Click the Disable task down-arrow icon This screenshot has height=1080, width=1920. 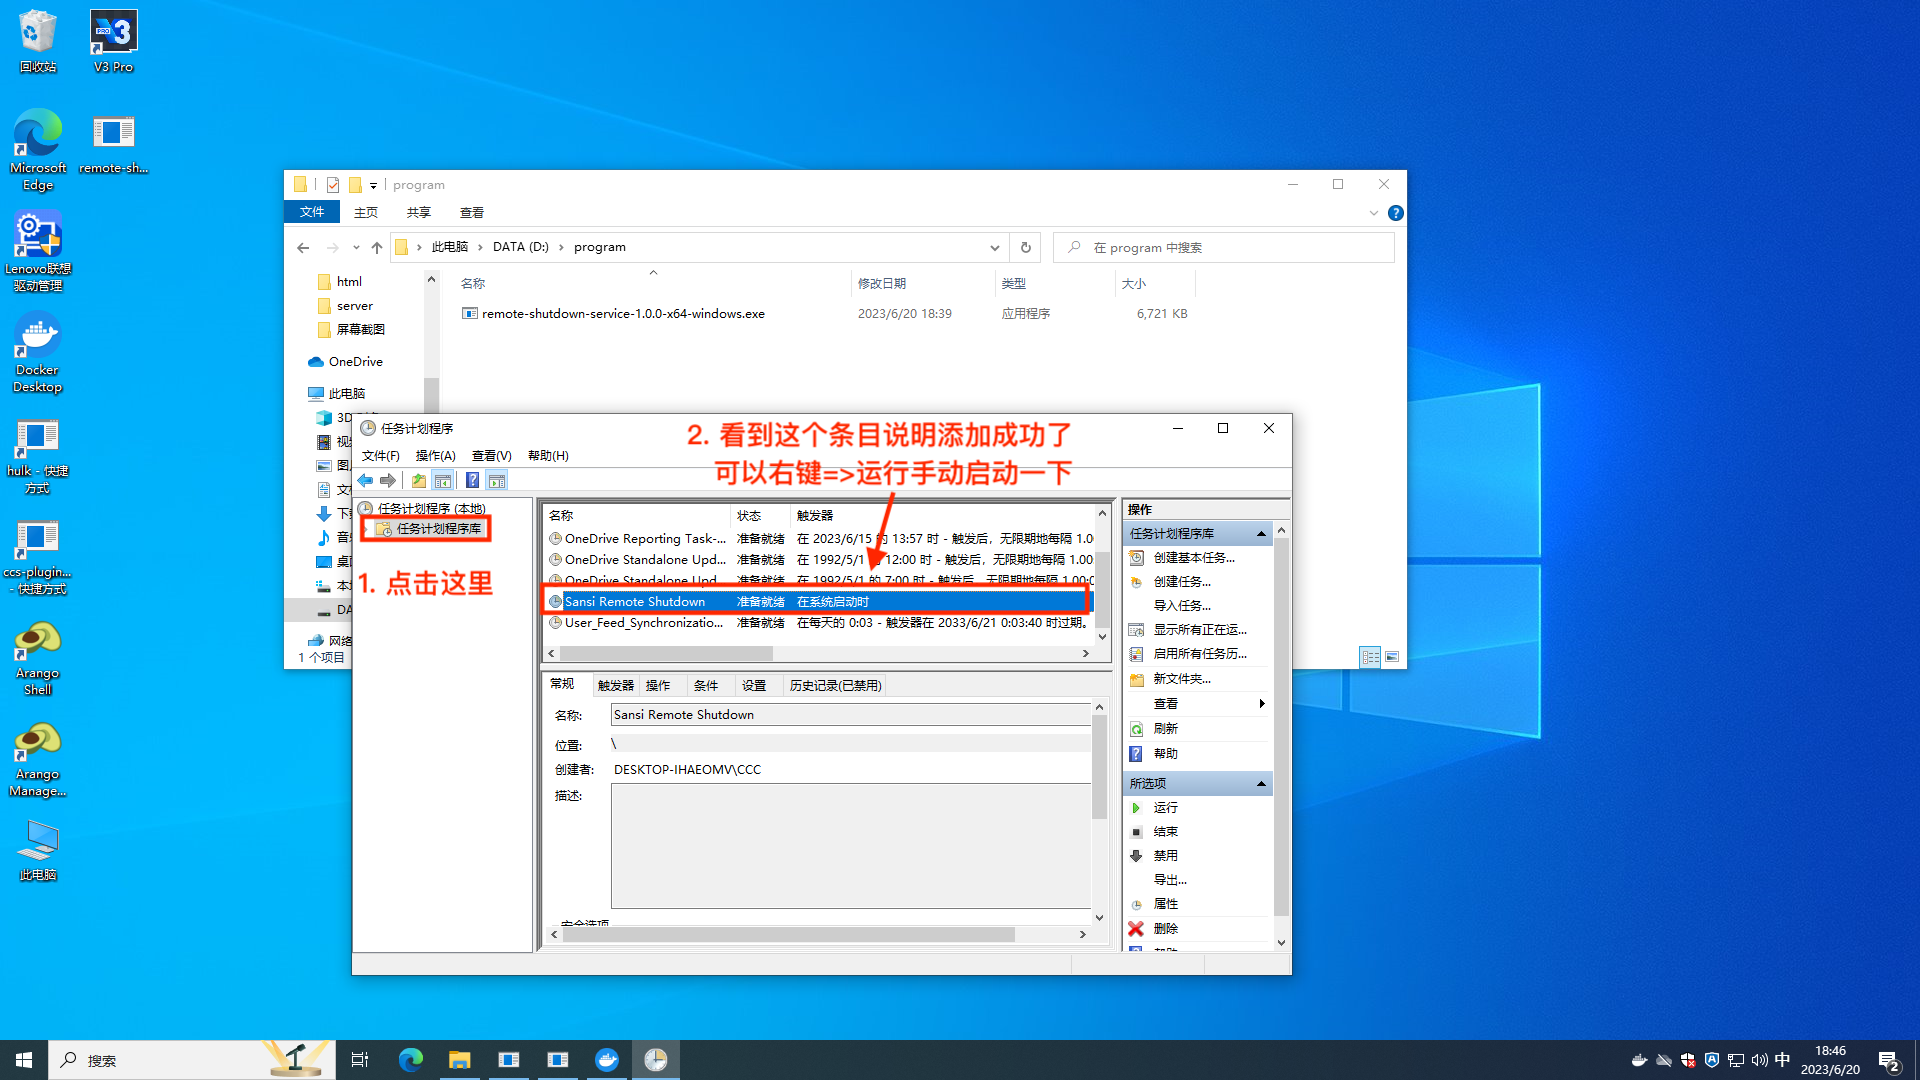pos(1136,856)
